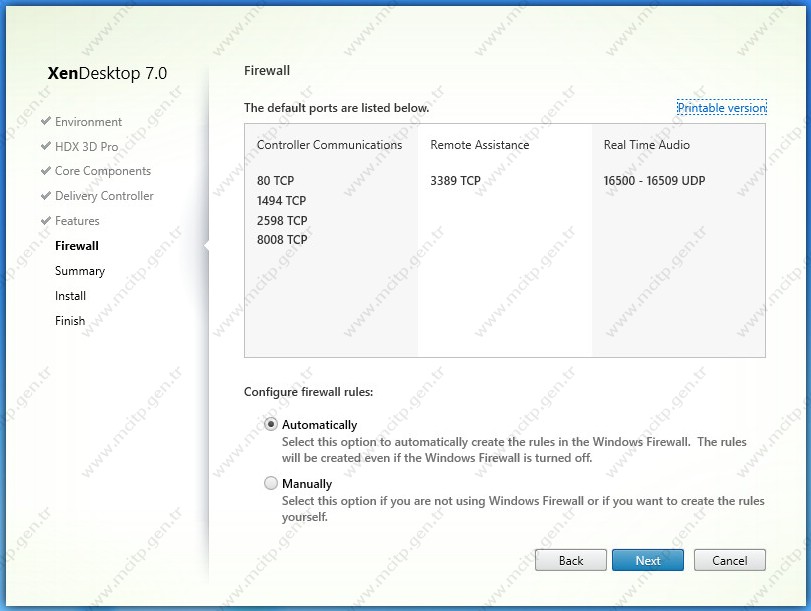Click the 1494 TCP port entry

(281, 200)
